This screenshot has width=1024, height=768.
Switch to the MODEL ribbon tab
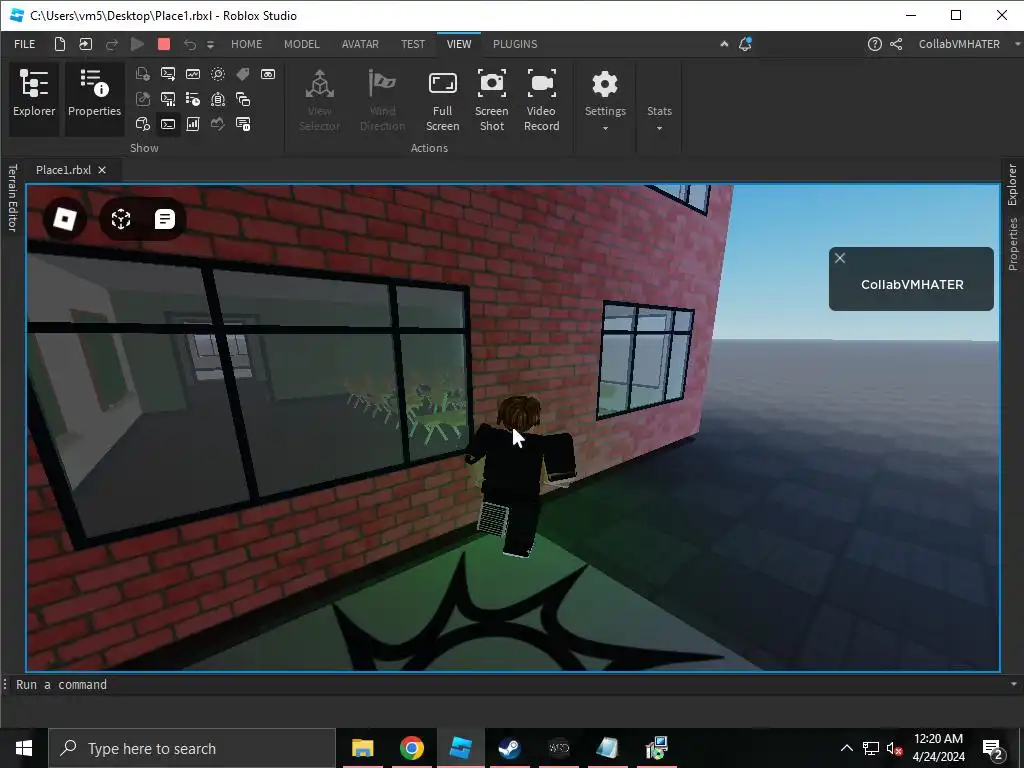pyautogui.click(x=302, y=44)
